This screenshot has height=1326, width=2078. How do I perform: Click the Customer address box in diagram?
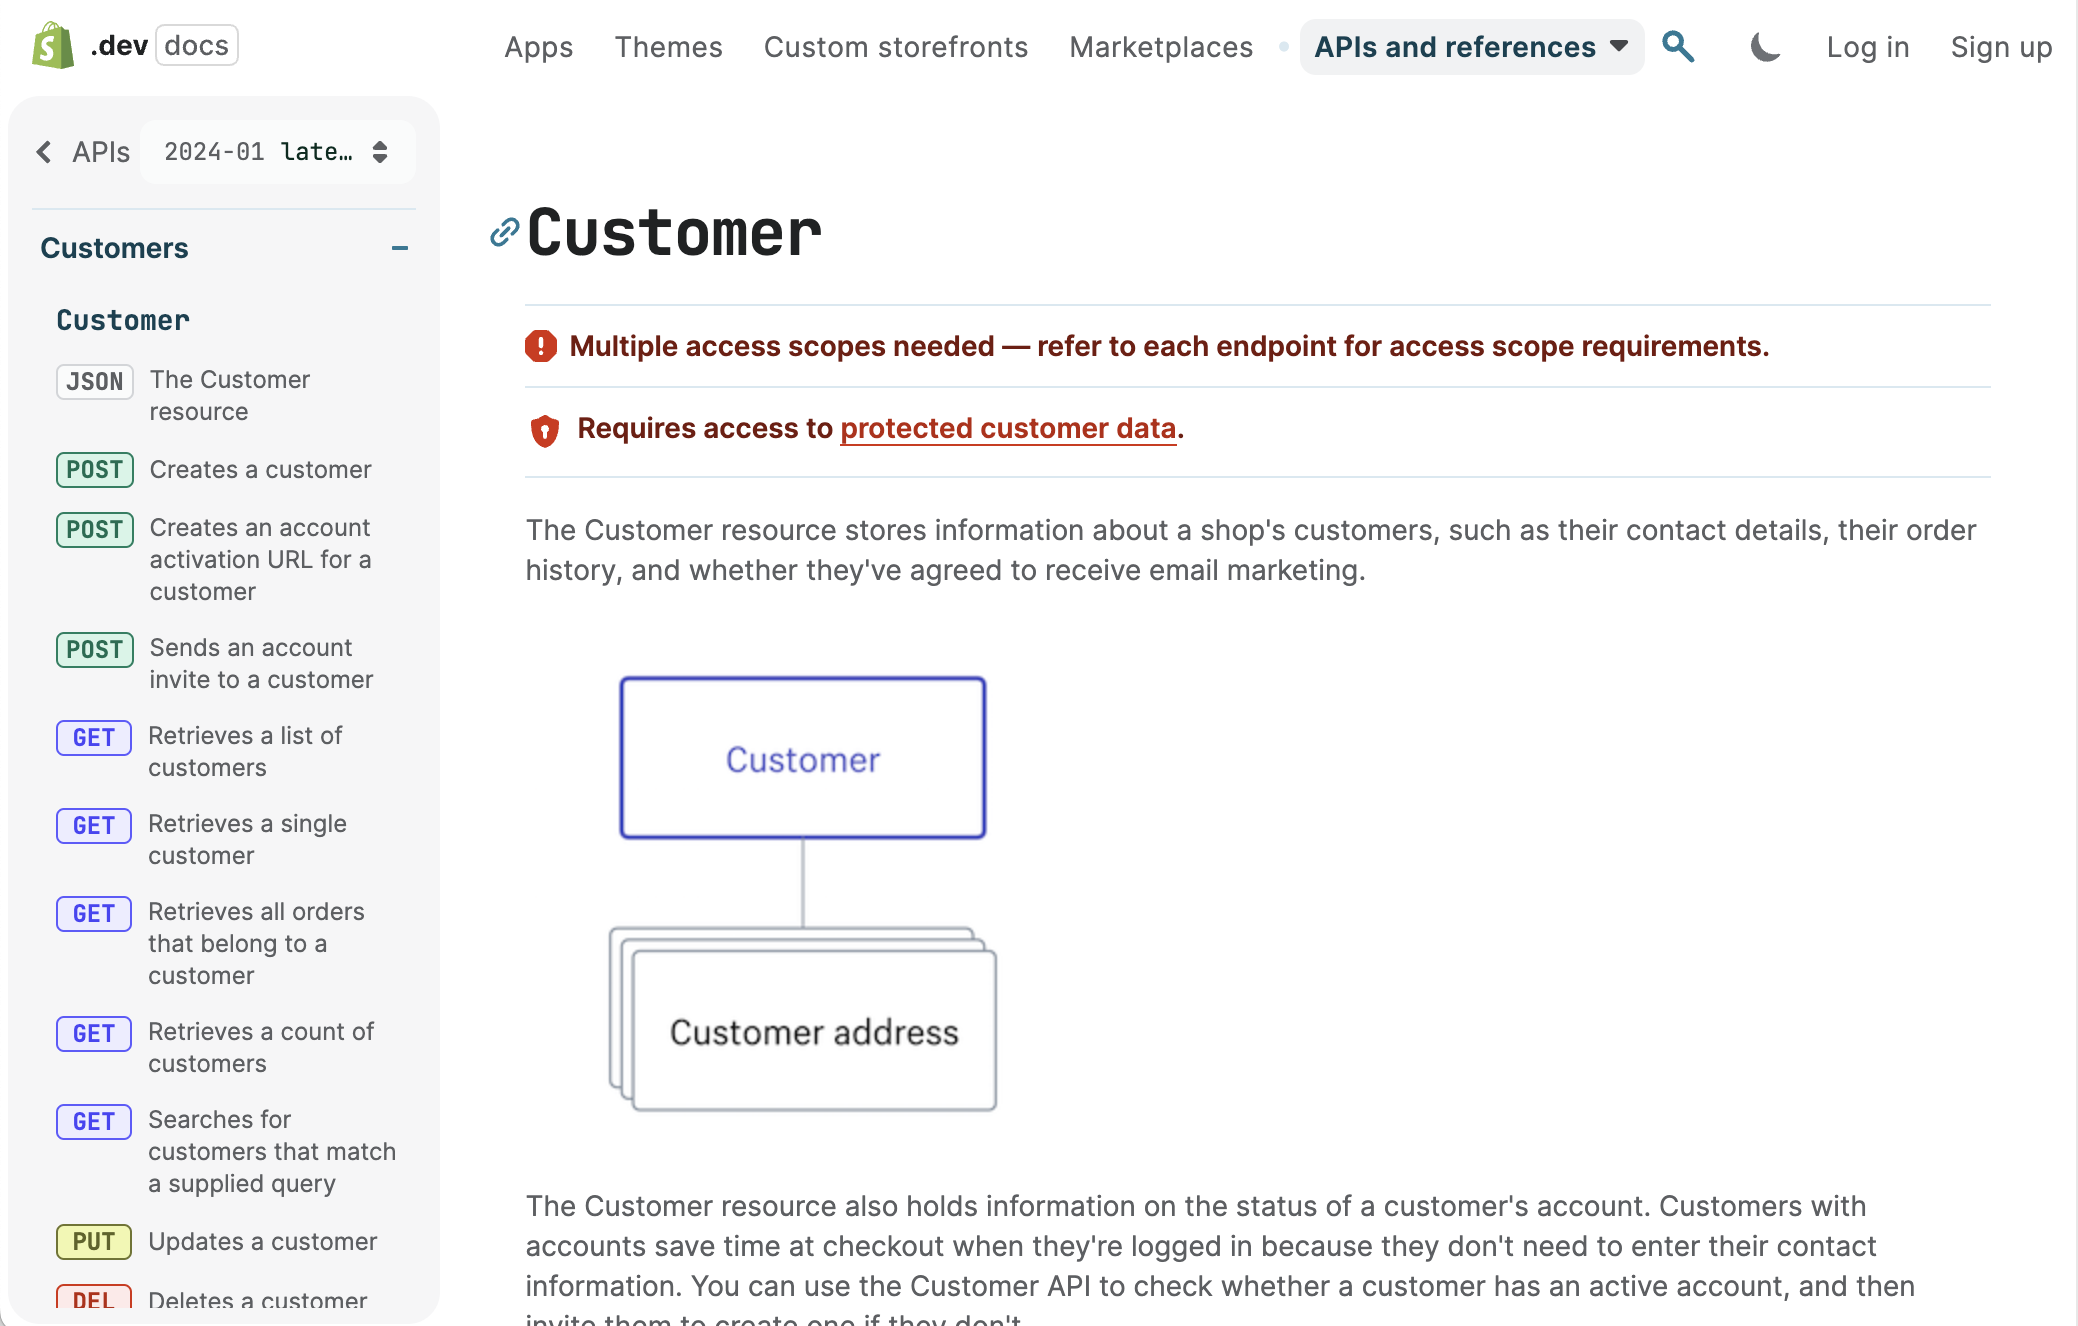[x=814, y=1031]
